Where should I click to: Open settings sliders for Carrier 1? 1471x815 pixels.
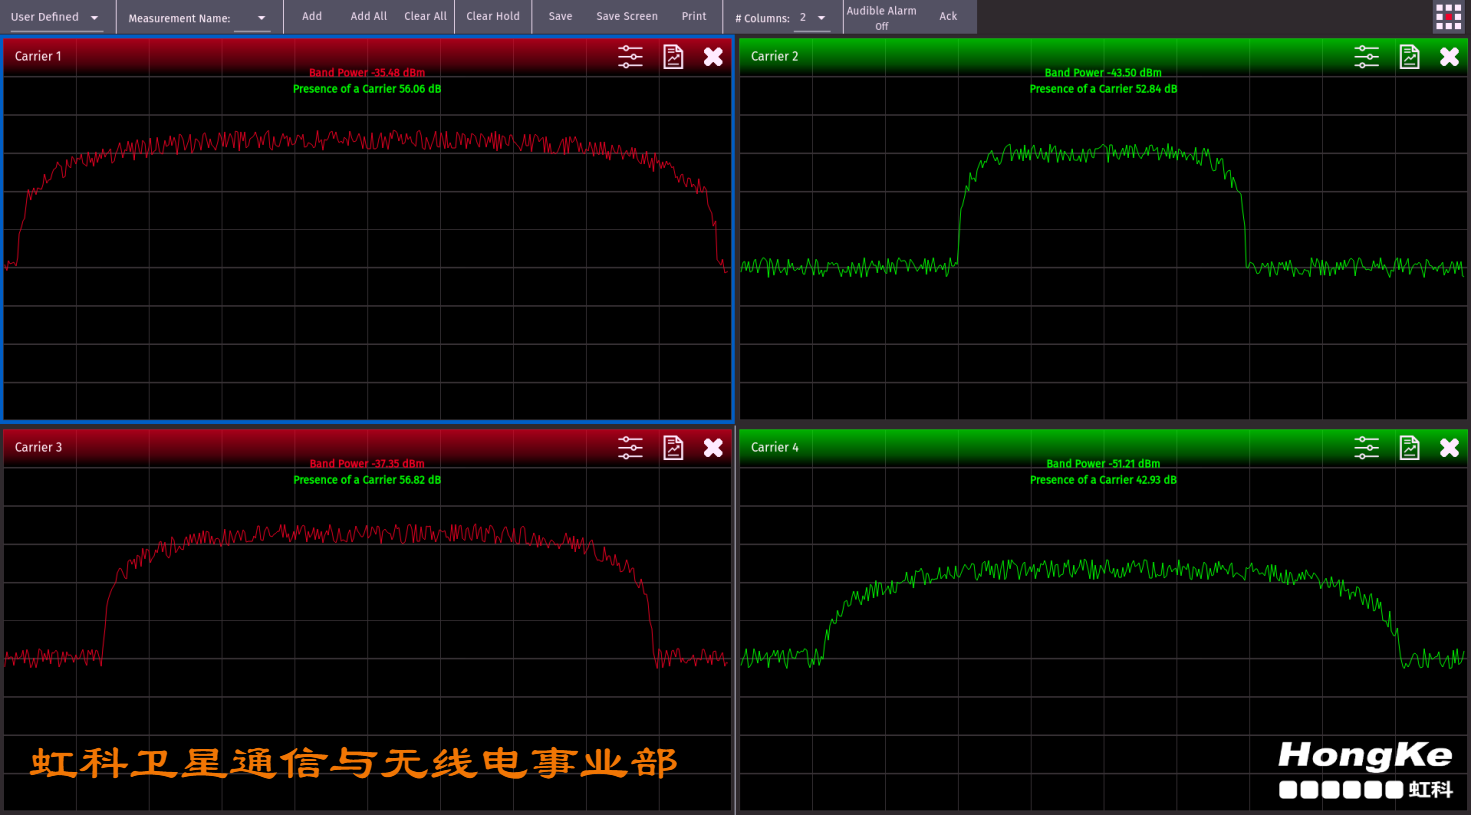[x=630, y=57]
